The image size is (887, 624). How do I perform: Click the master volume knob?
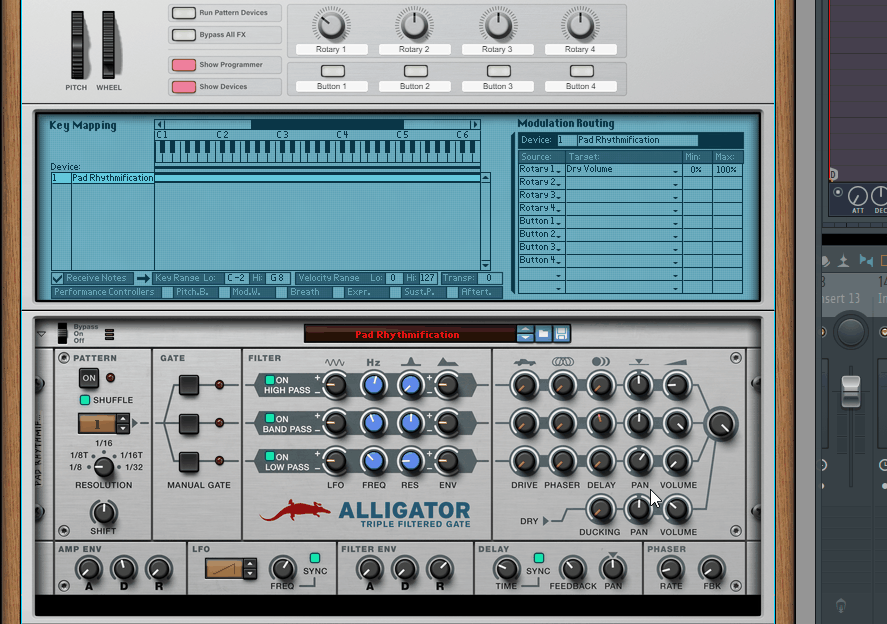coord(721,424)
